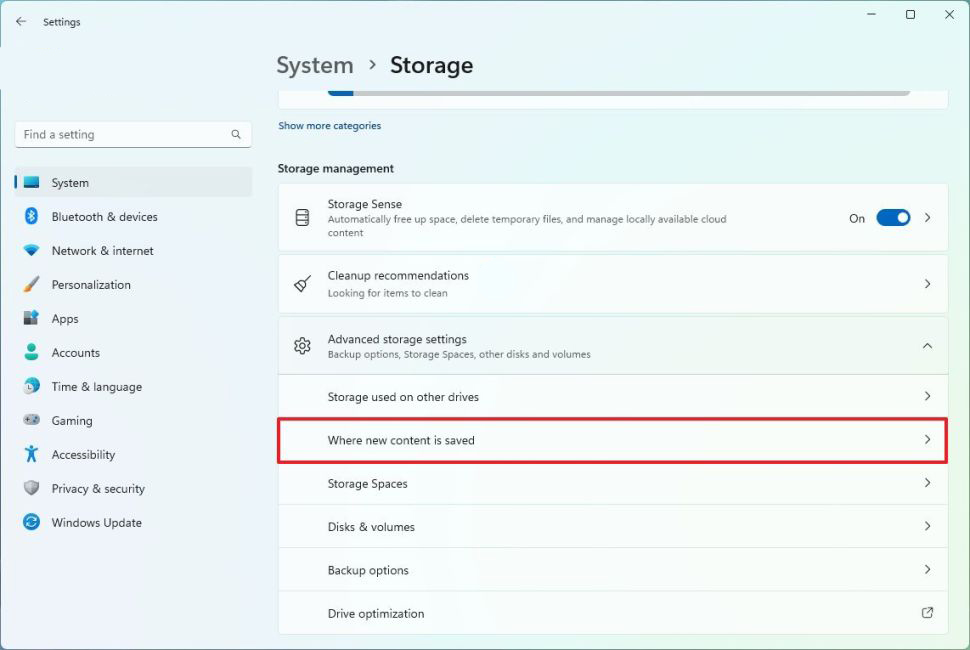Open Cleanup recommendations page

pos(612,284)
